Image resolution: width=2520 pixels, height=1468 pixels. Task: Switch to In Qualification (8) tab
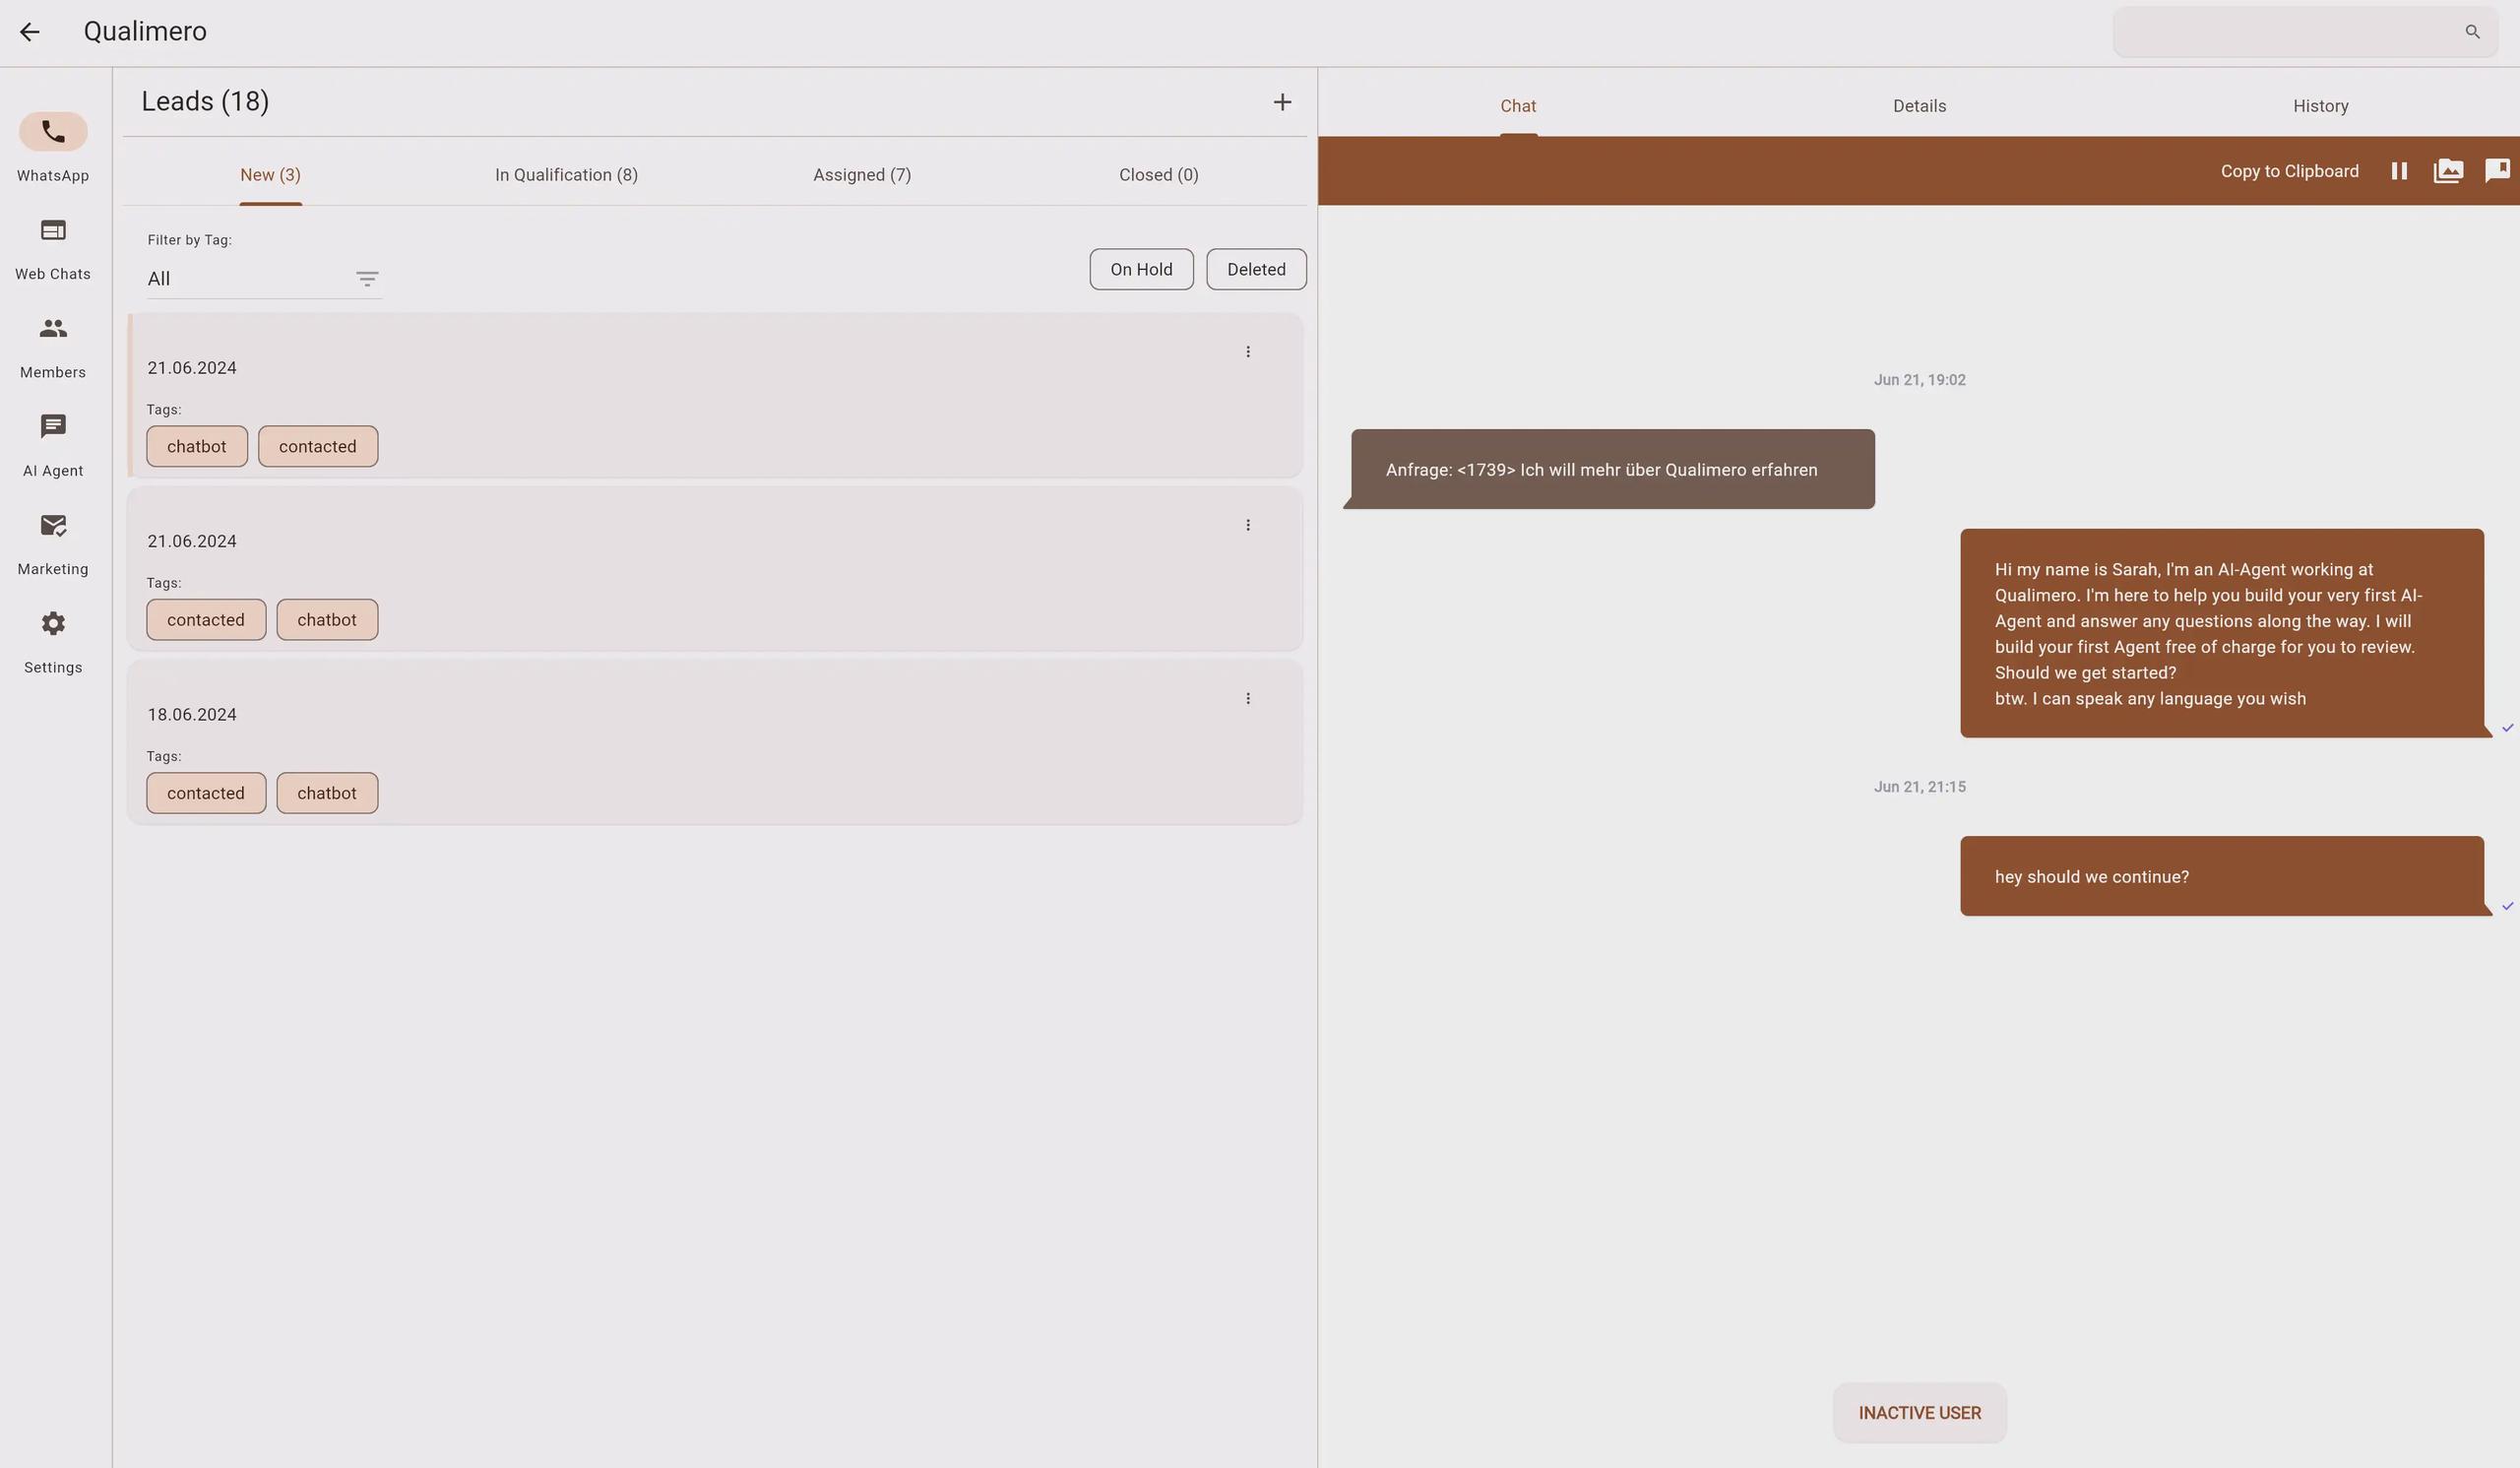566,175
